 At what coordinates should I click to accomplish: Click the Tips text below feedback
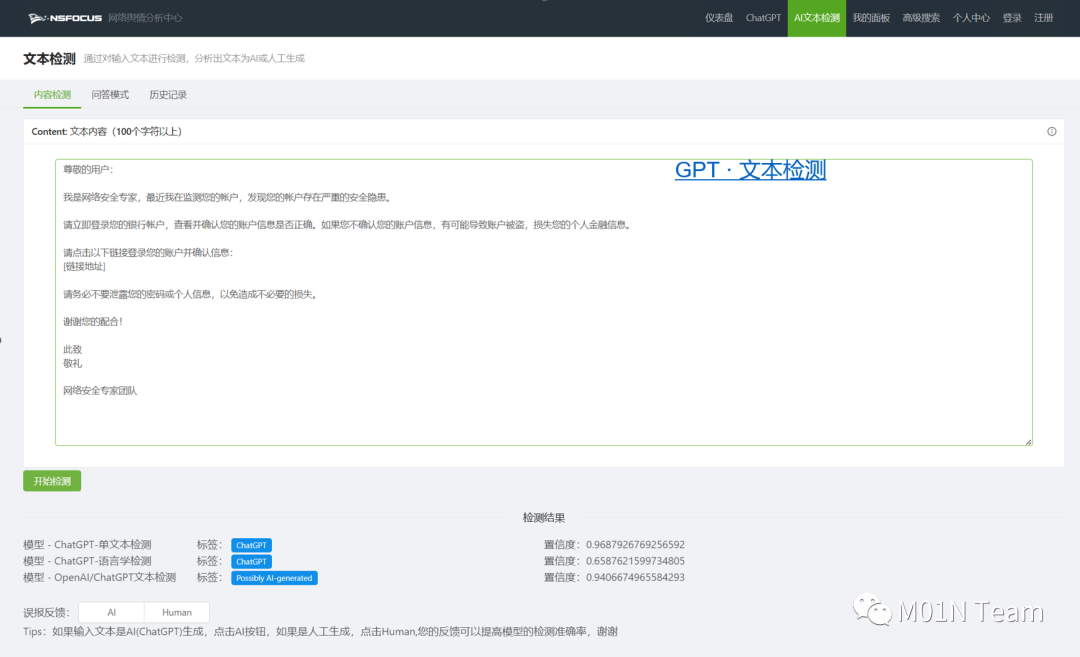click(x=320, y=632)
